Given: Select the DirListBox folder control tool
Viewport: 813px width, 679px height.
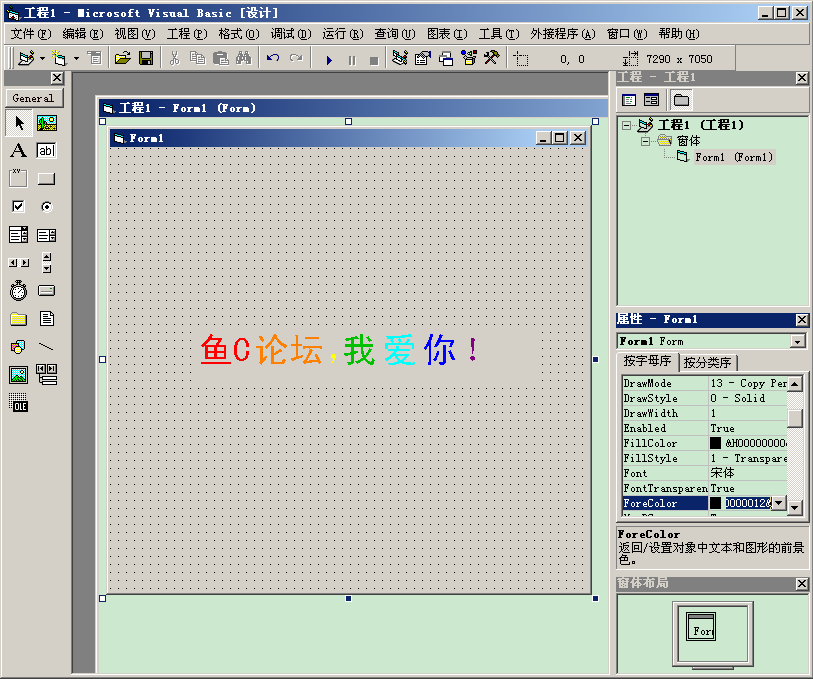Looking at the screenshot, I should click(x=19, y=319).
